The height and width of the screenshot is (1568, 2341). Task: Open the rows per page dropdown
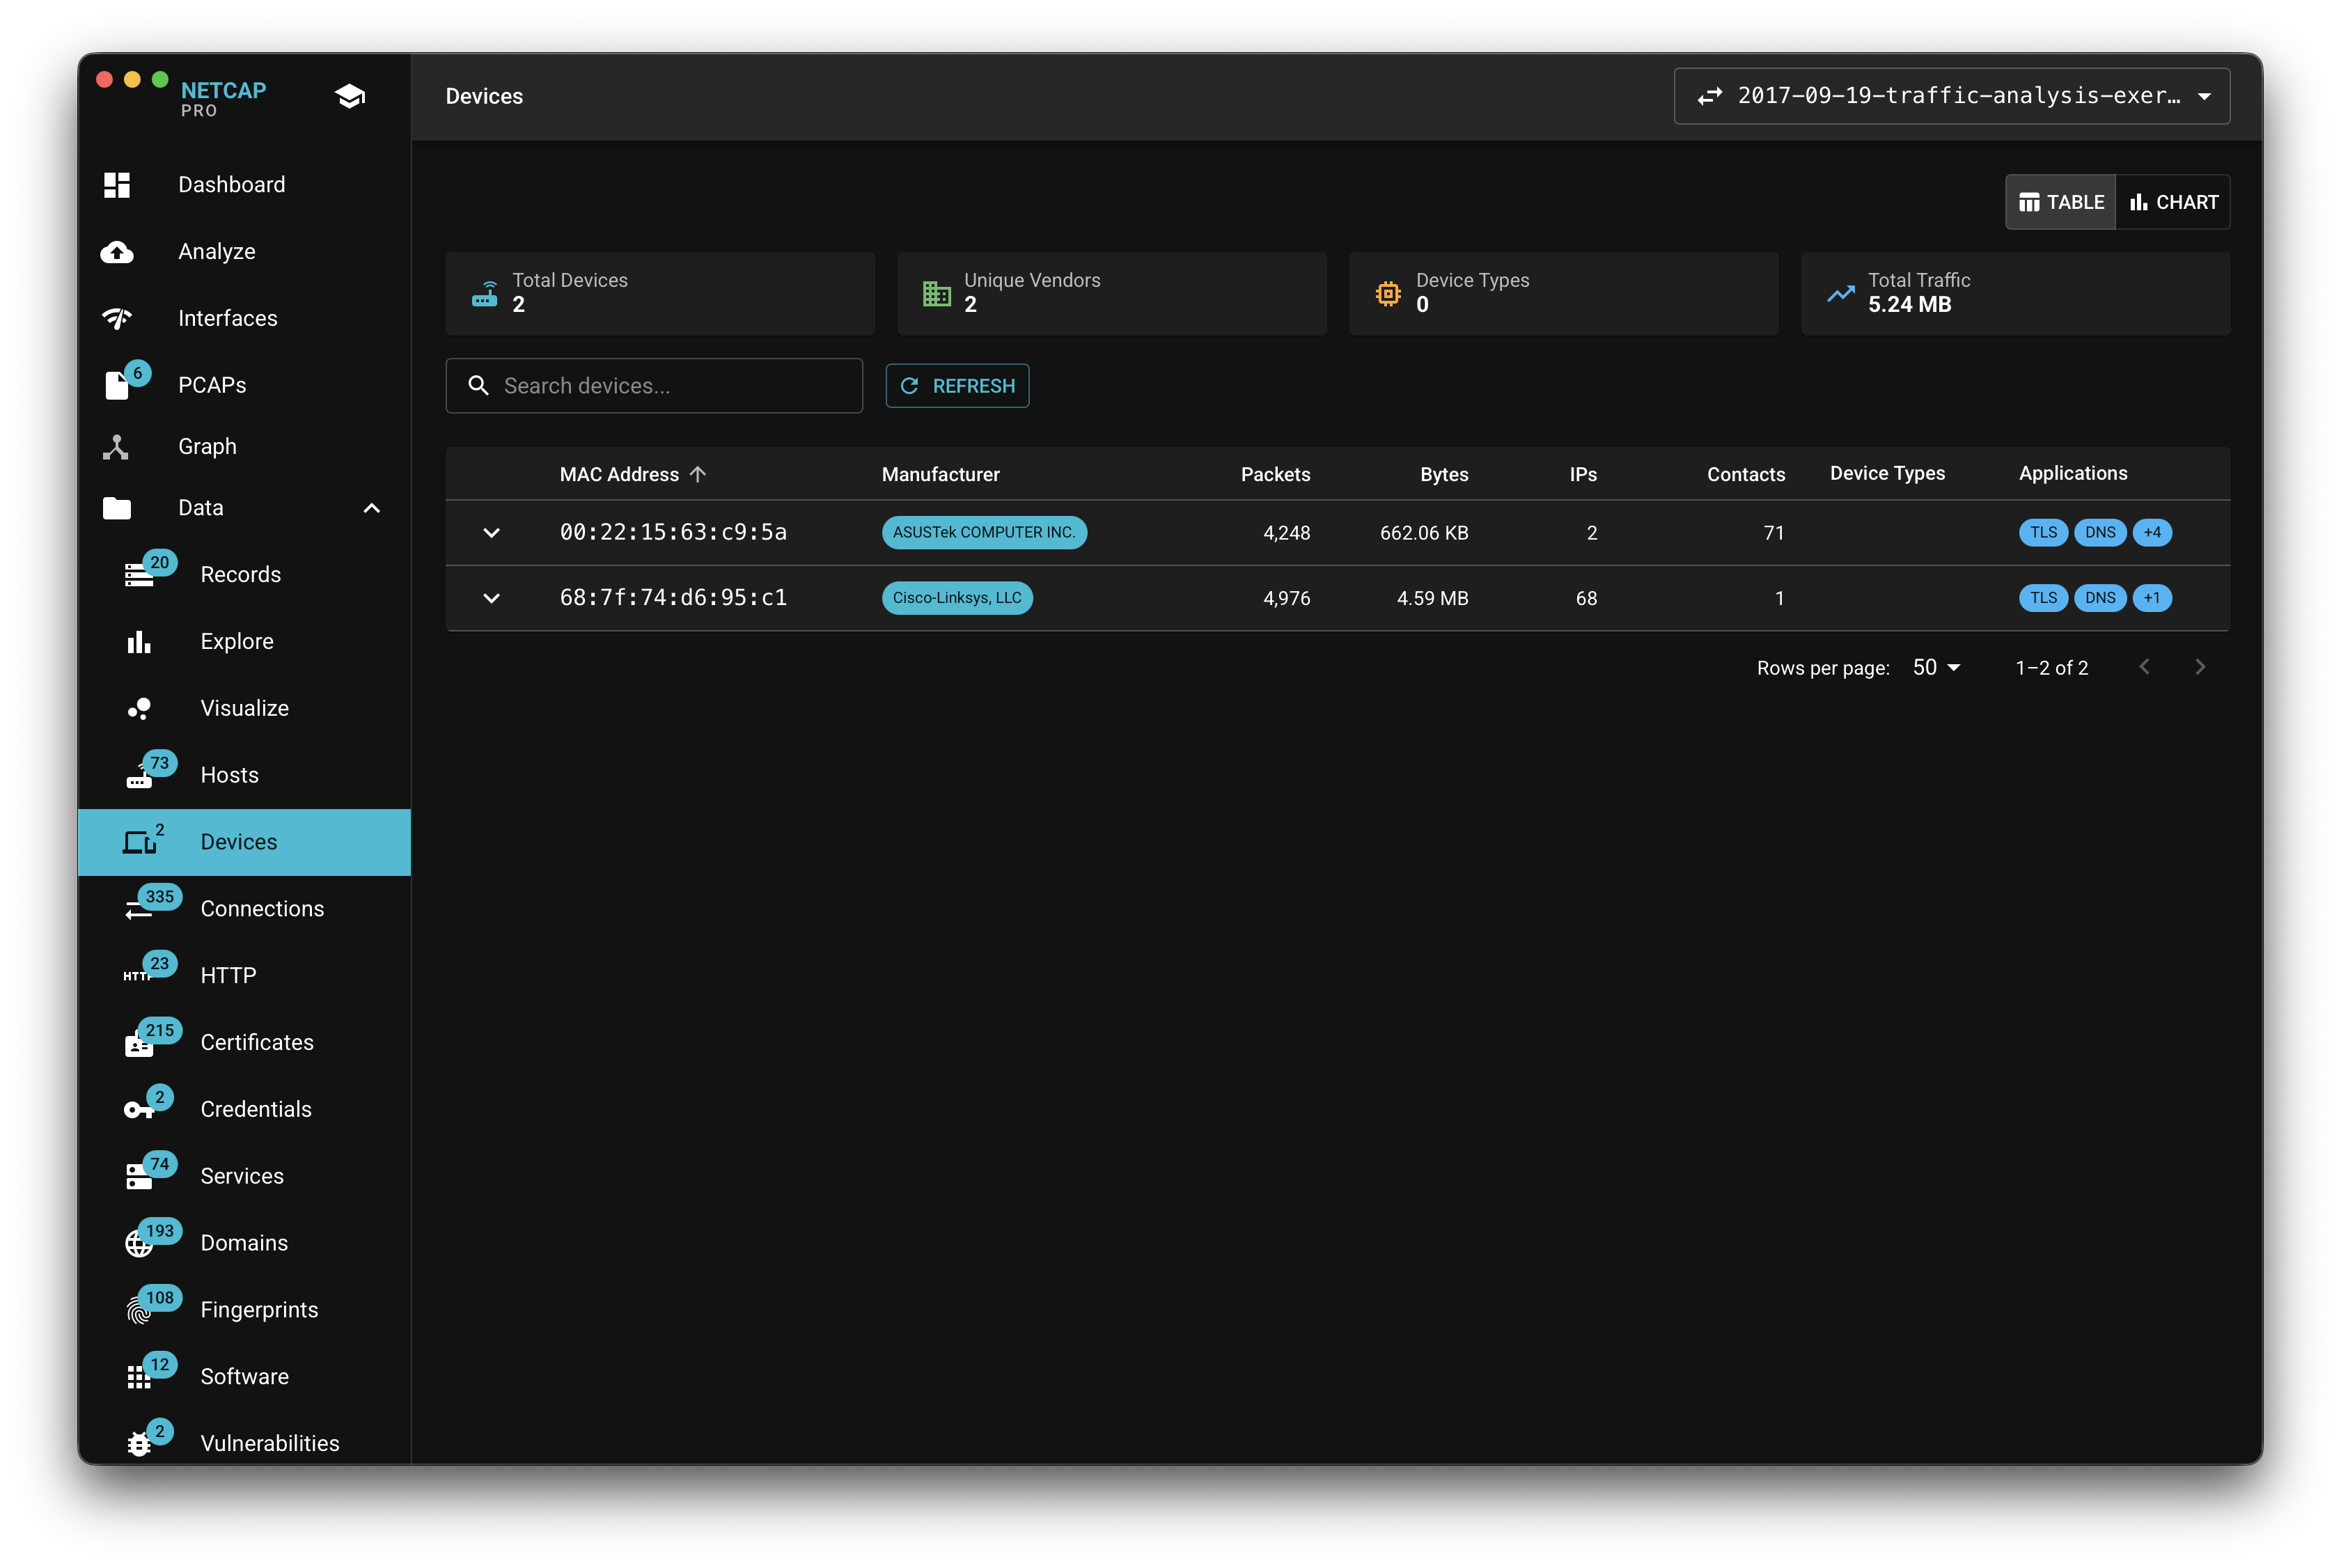pyautogui.click(x=1936, y=667)
